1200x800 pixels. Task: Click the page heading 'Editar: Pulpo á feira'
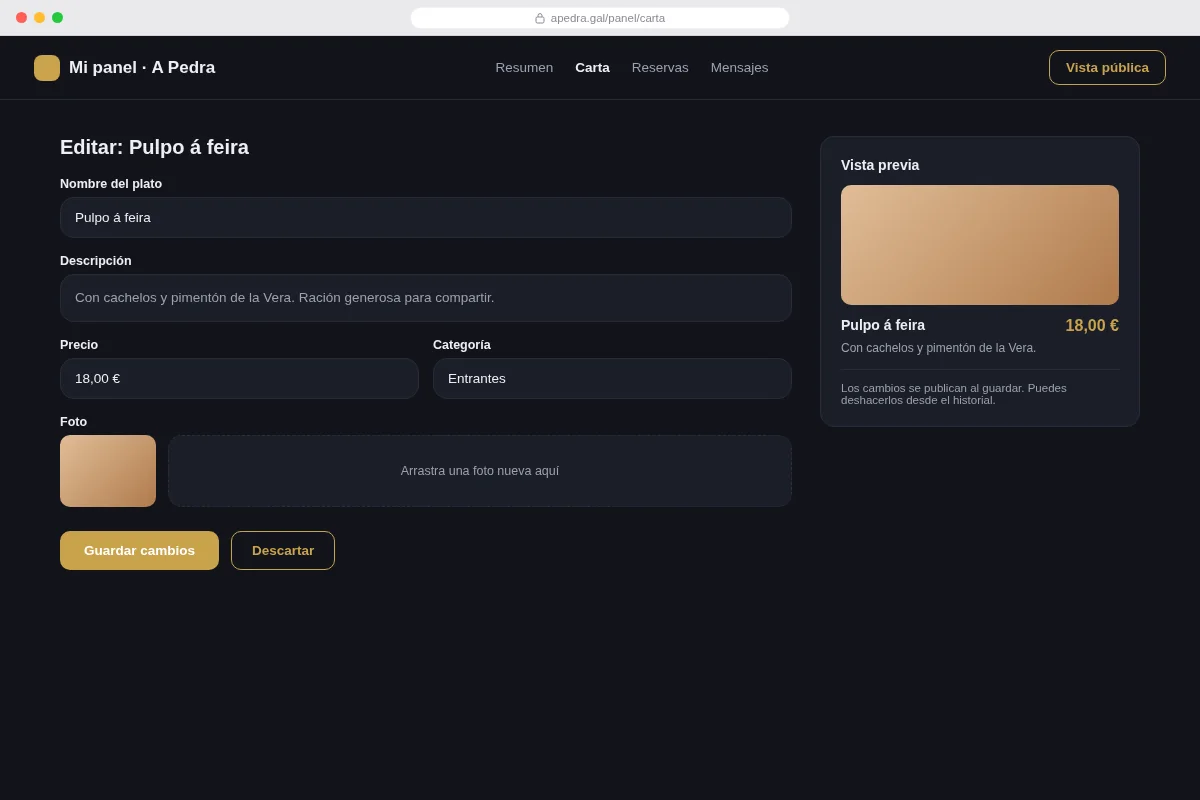[154, 147]
